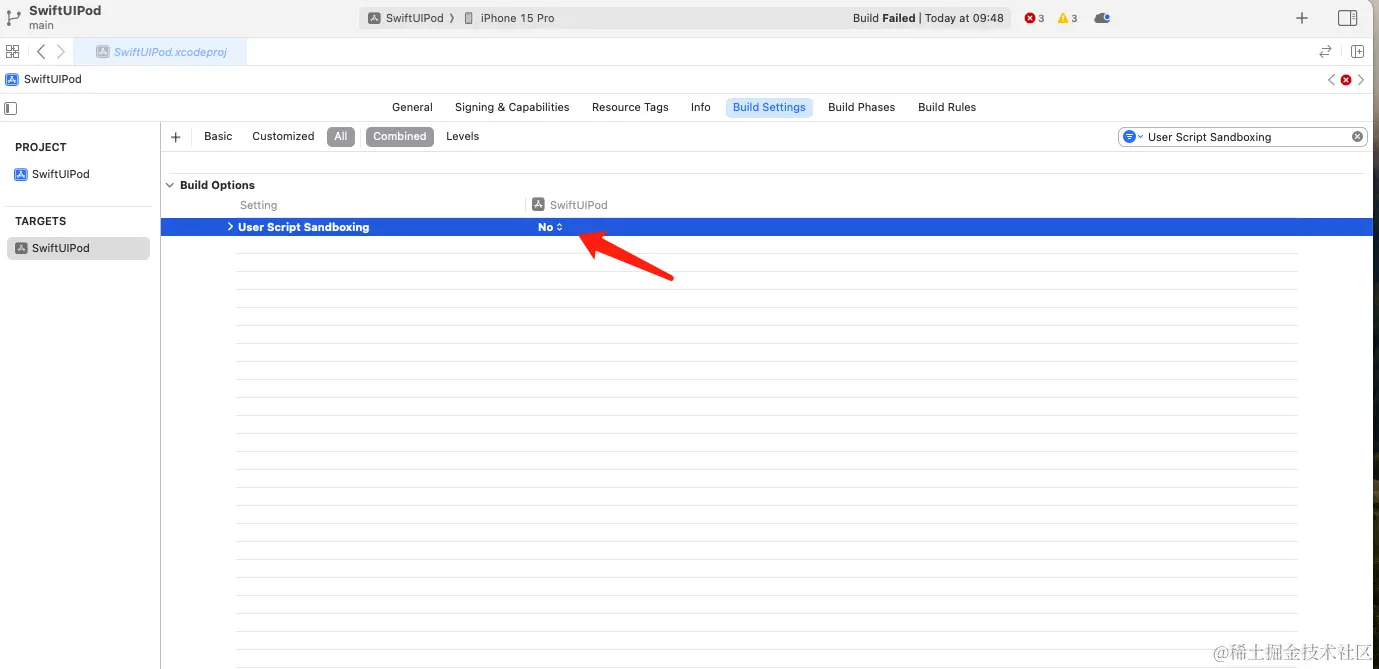Click the SwiftUIPod project title
The image size is (1379, 669).
tap(65, 11)
